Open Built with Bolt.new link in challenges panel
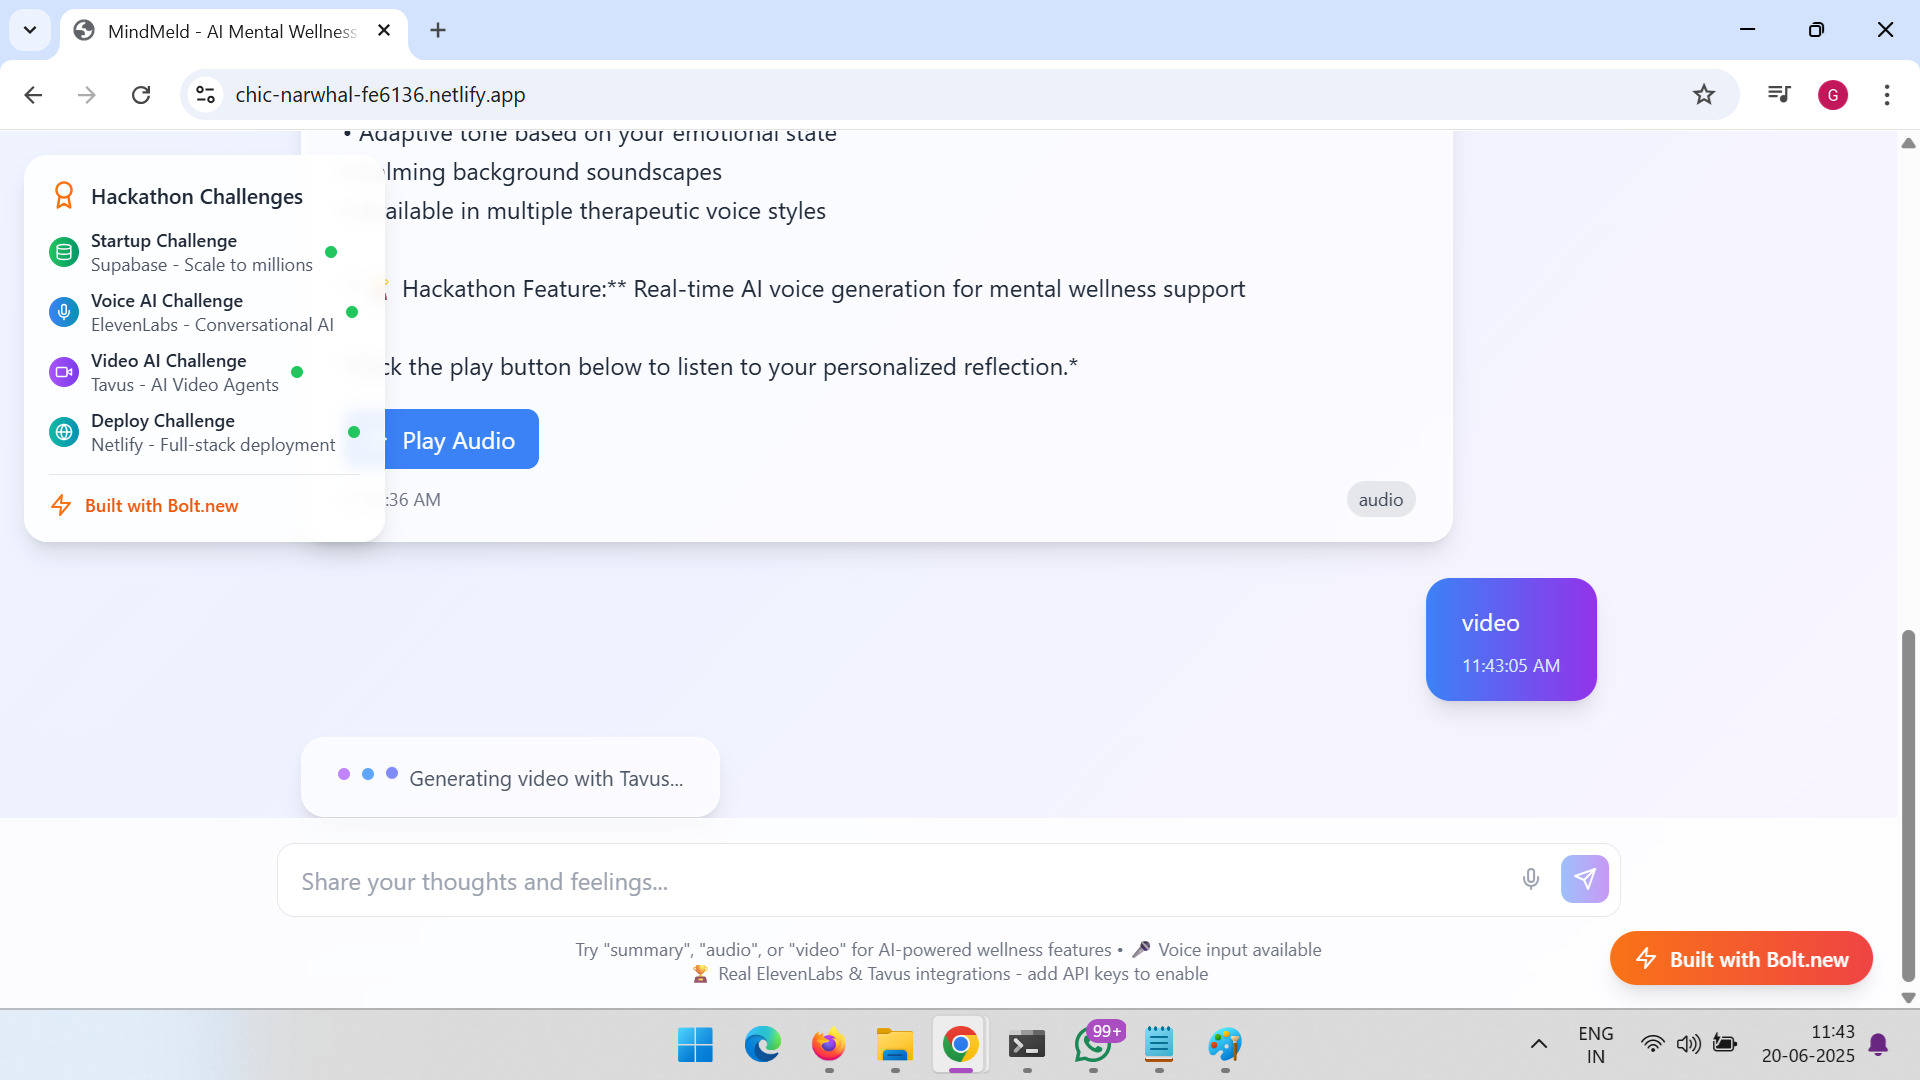The width and height of the screenshot is (1920, 1080). click(161, 506)
